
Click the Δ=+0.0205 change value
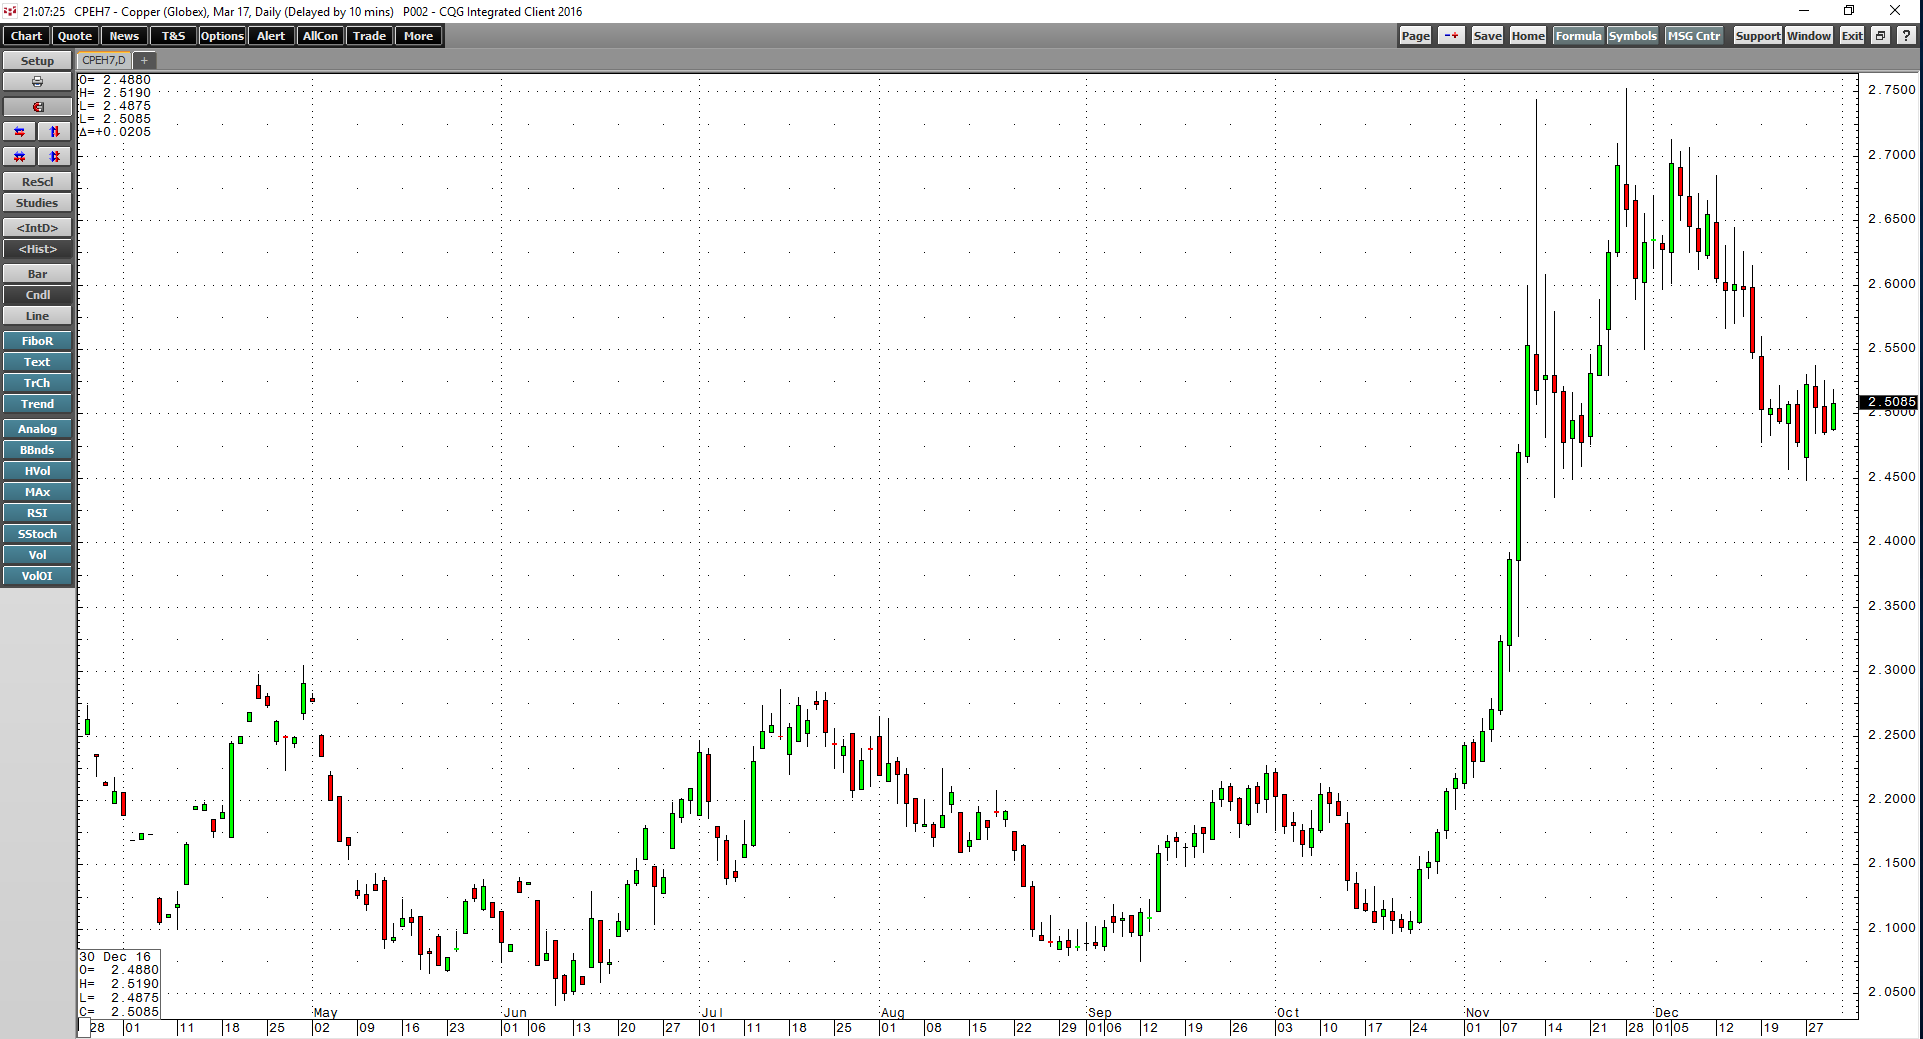(115, 132)
